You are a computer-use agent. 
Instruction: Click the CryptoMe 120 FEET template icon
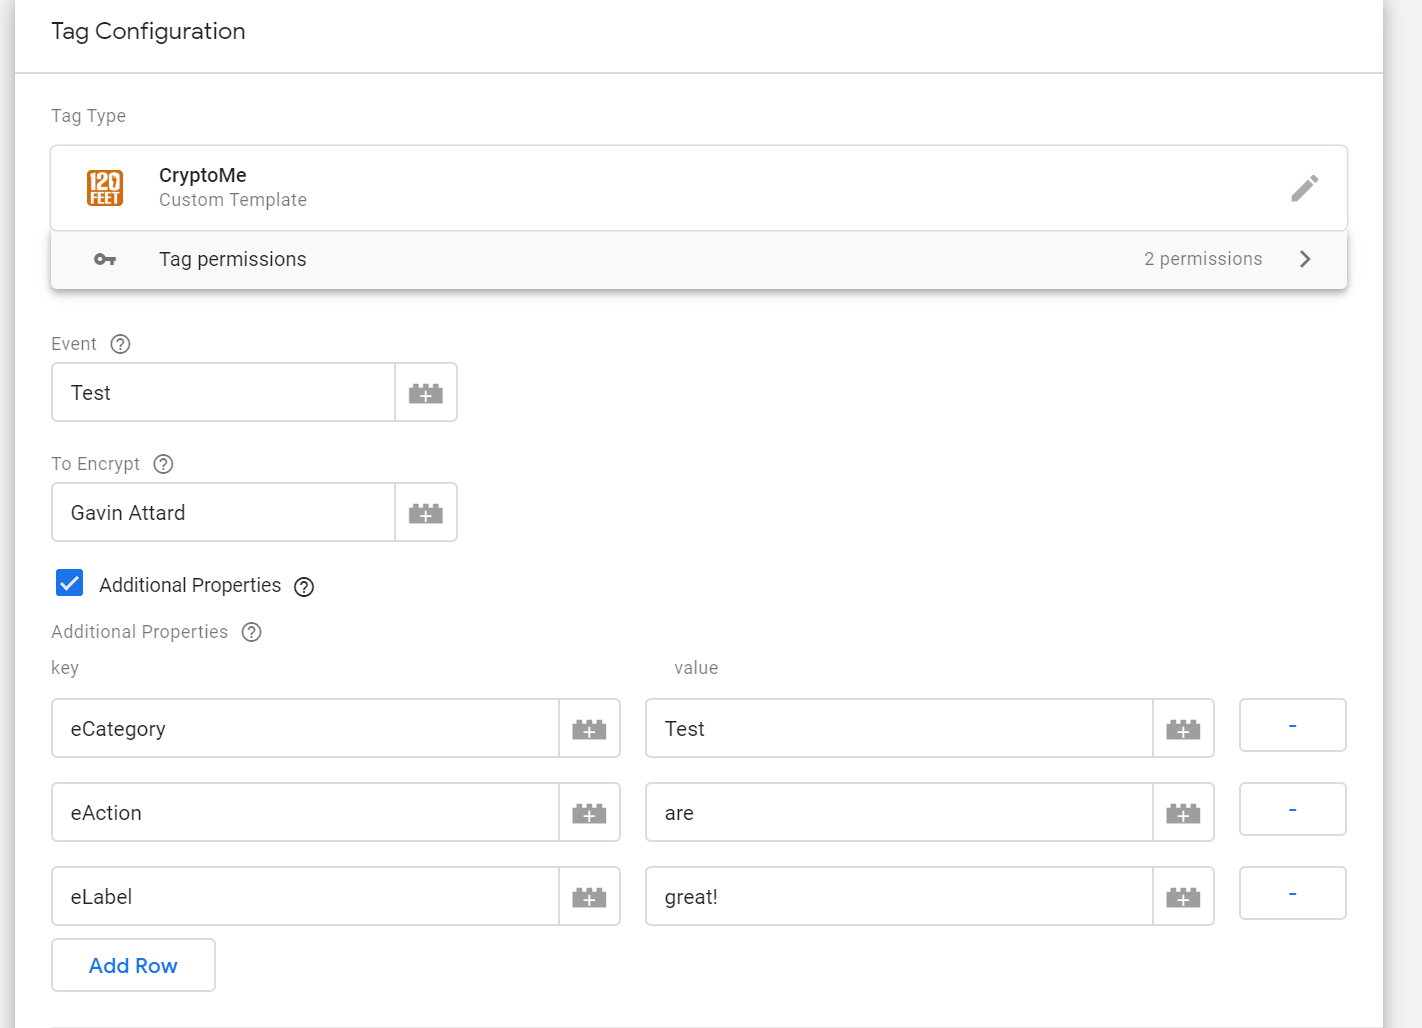(x=105, y=187)
